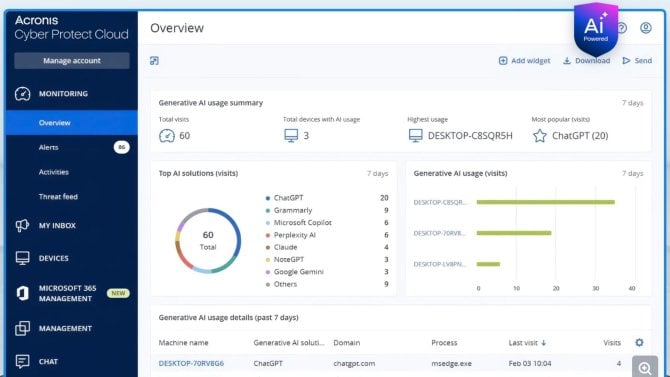Image resolution: width=670 pixels, height=377 pixels.
Task: Click the Grammarly legend entry
Action: click(293, 210)
